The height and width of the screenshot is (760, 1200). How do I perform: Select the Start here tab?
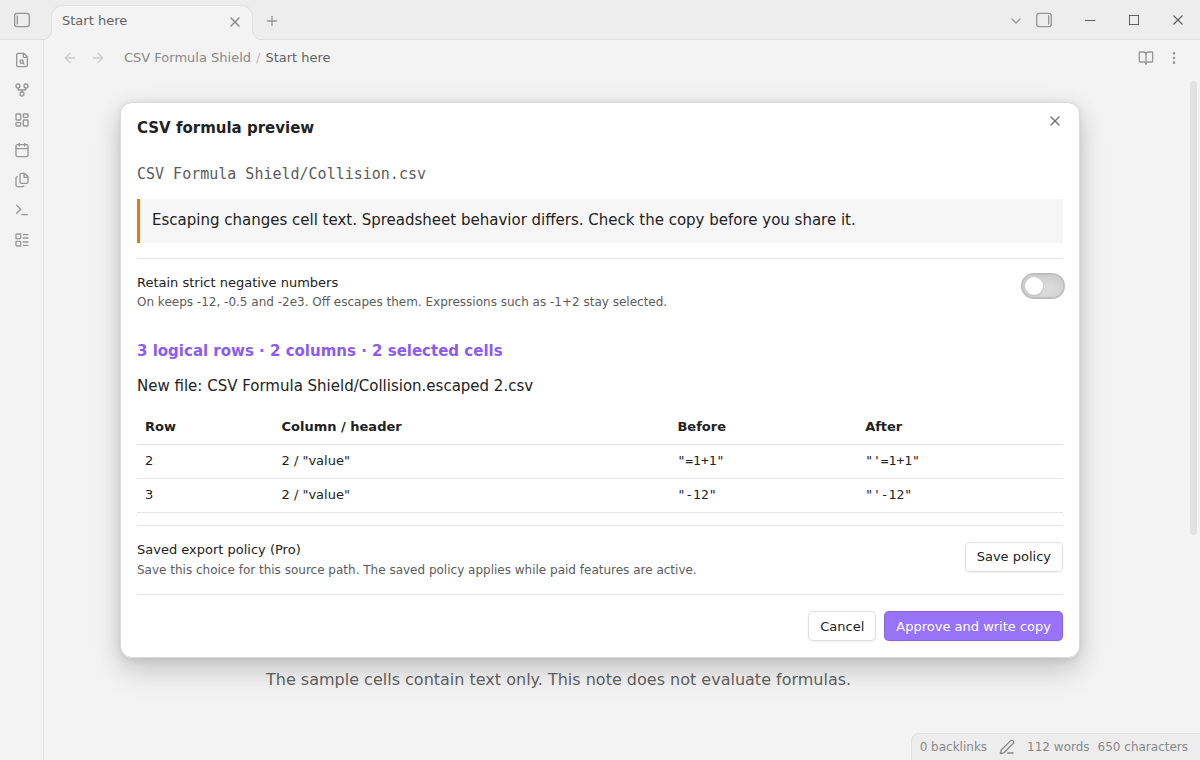click(150, 20)
